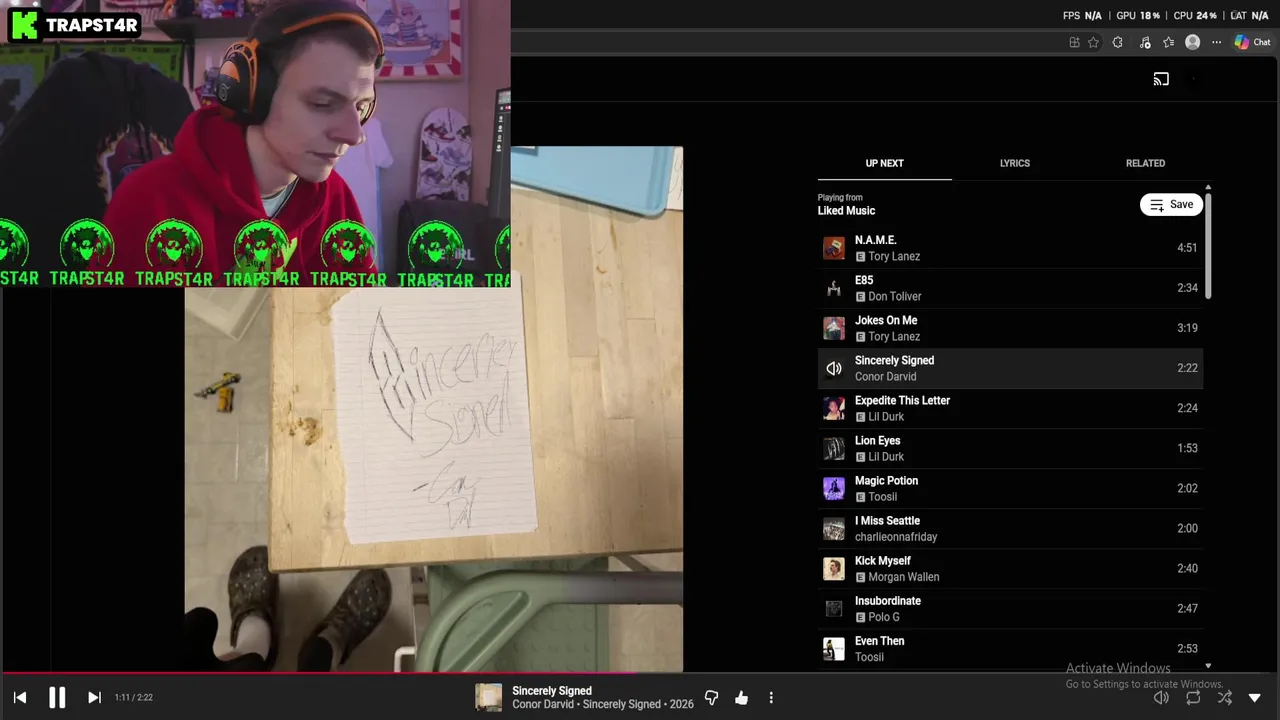Go back to previous track
1280x720 pixels.
tap(20, 697)
